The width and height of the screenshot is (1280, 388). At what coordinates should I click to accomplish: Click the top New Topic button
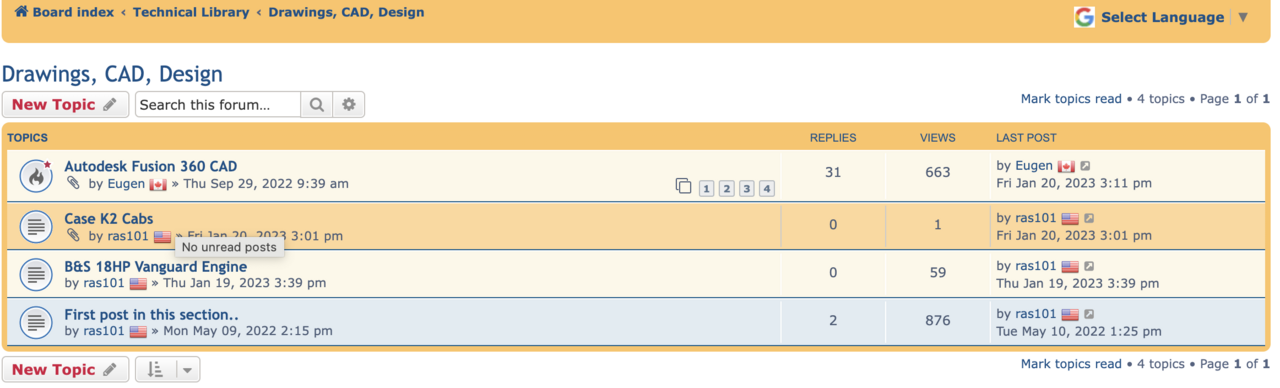(x=66, y=105)
